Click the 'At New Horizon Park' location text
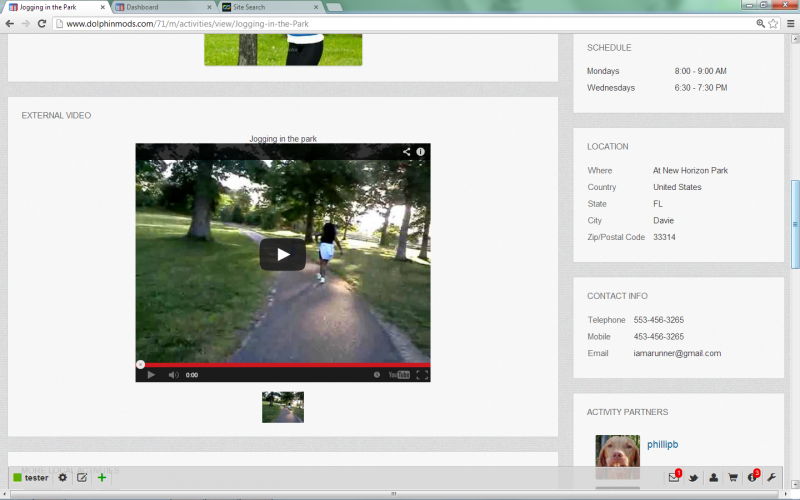This screenshot has width=800, height=500. coord(690,170)
